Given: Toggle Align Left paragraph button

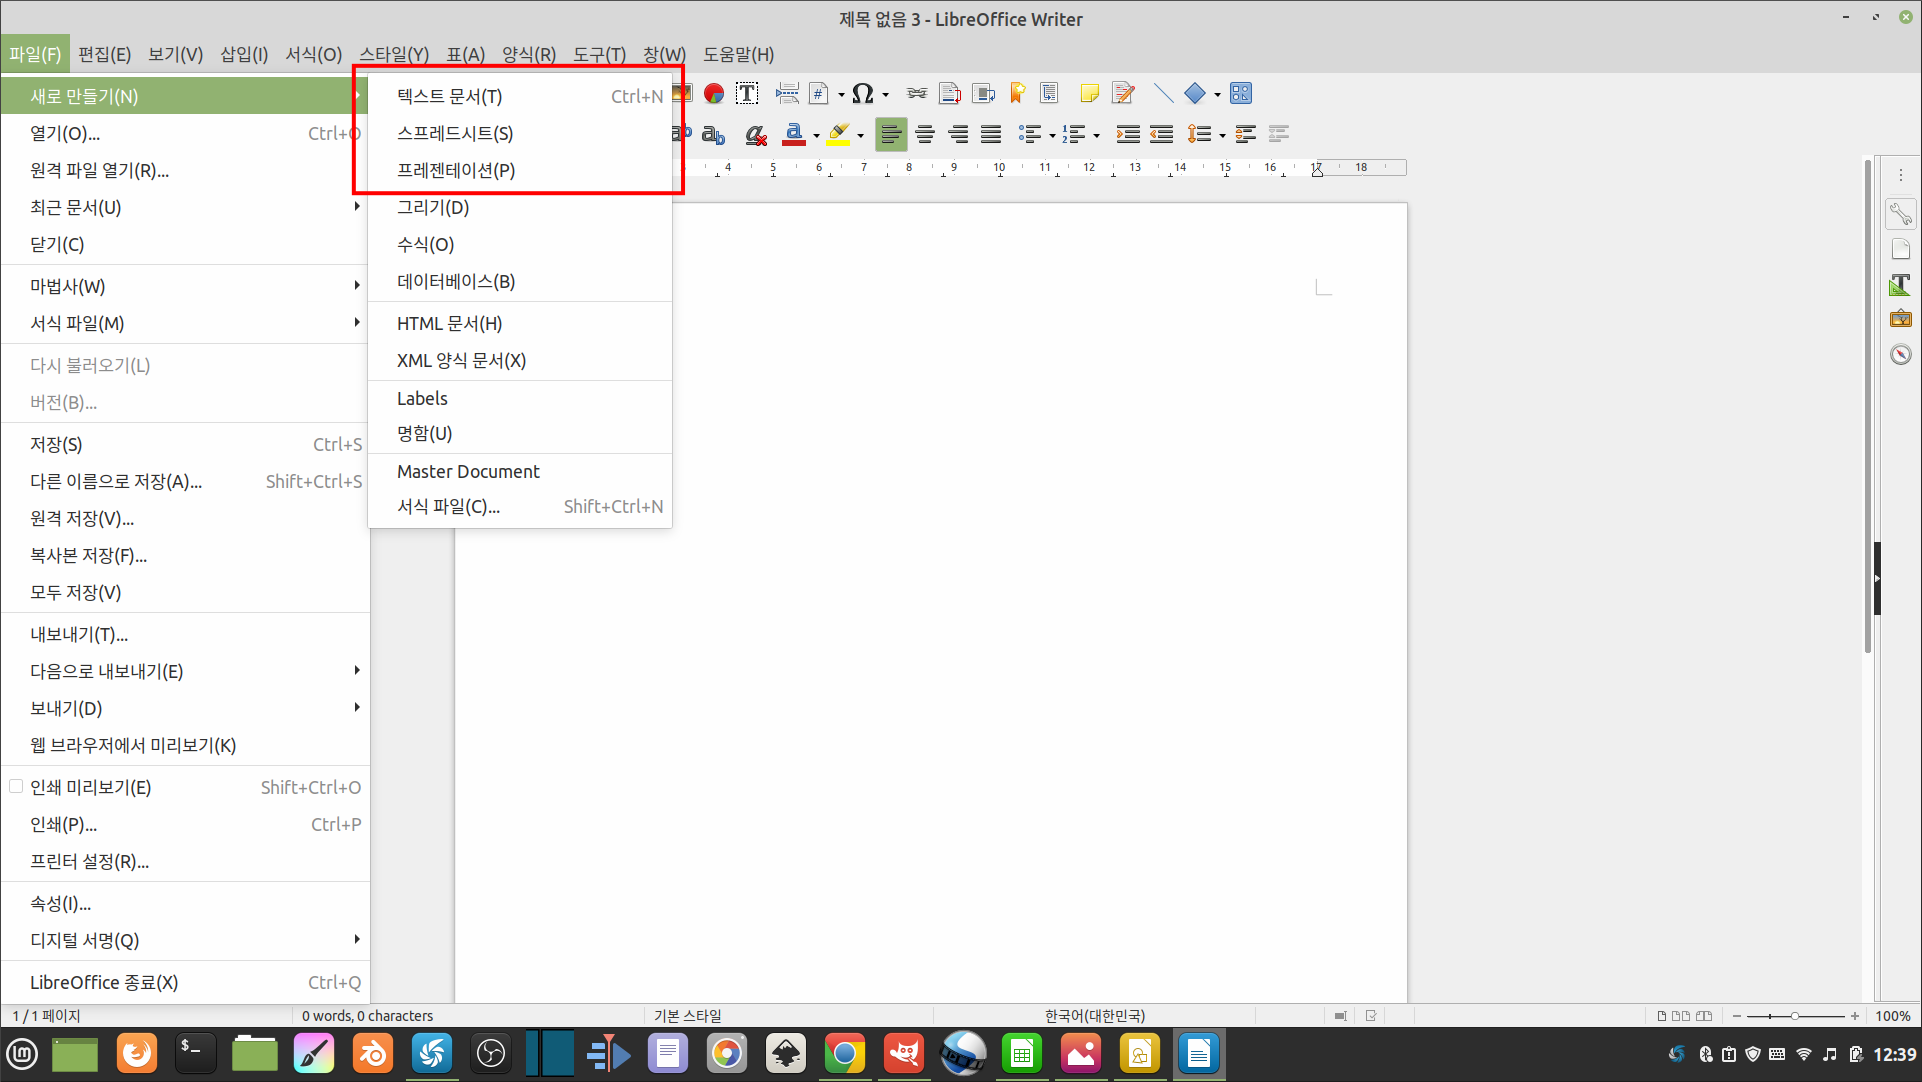Looking at the screenshot, I should click(x=891, y=135).
